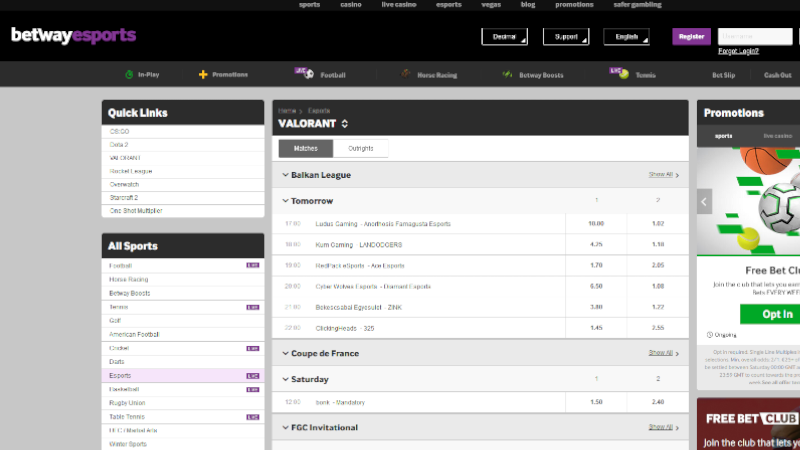
Task: Click the Live badge beside Cricket
Action: (253, 348)
